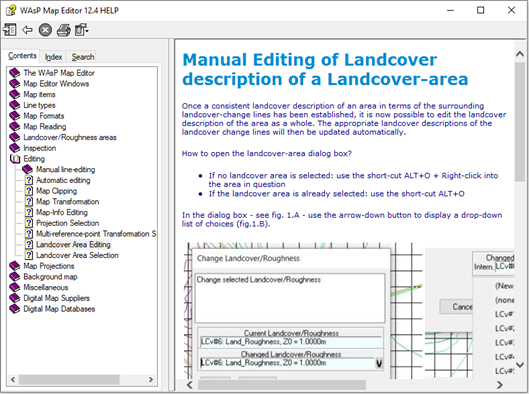
Task: Select the Map items entry
Action: 39,94
